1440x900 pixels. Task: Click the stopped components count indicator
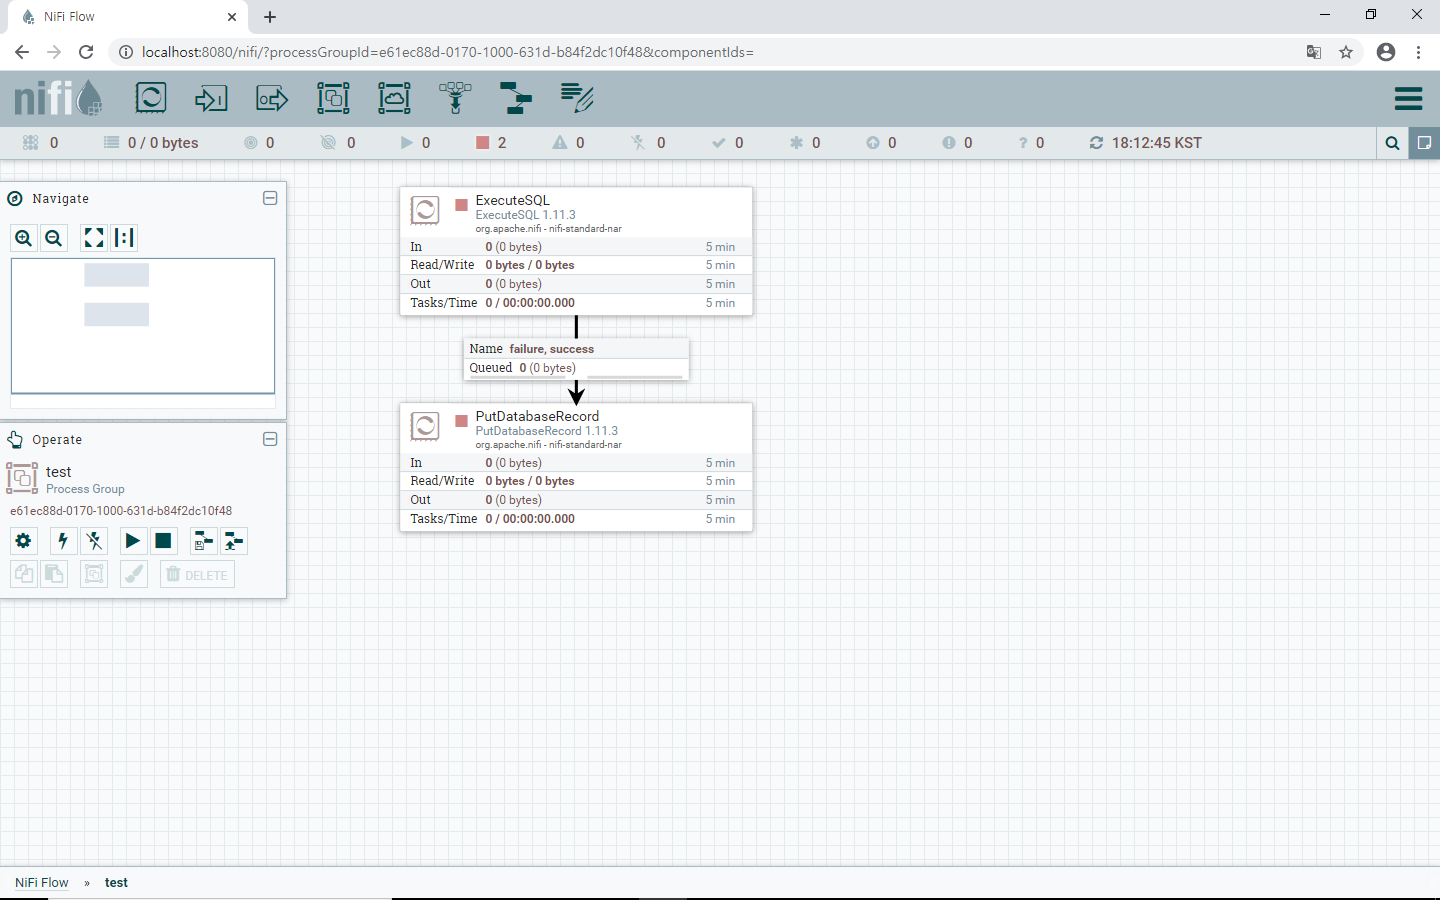point(491,143)
